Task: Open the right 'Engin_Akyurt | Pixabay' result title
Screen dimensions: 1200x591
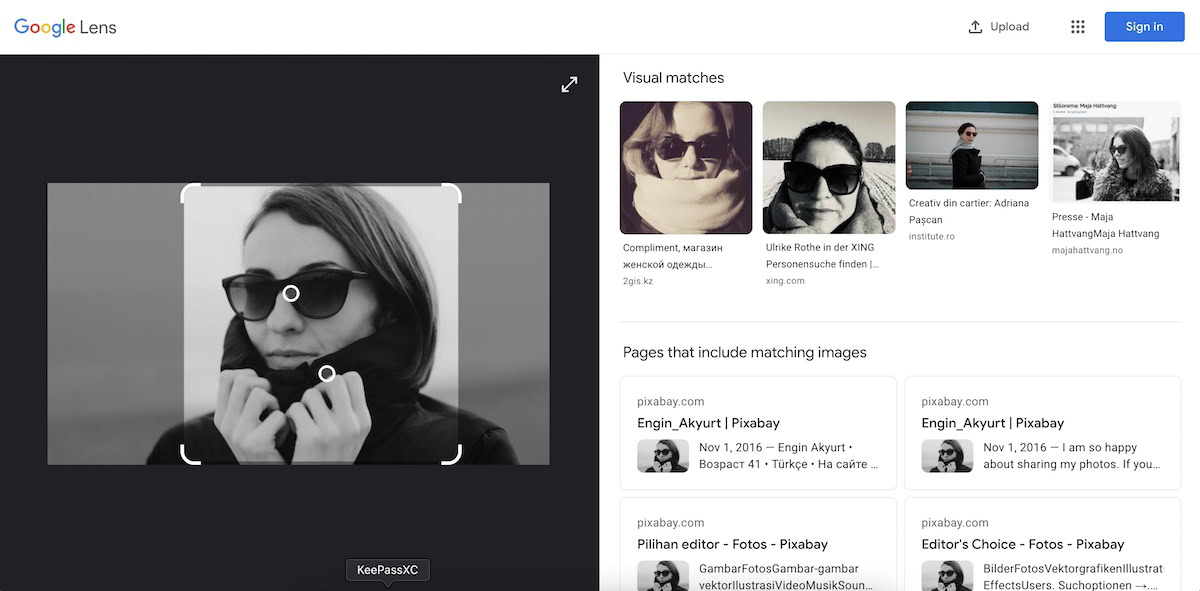Action: [x=993, y=423]
